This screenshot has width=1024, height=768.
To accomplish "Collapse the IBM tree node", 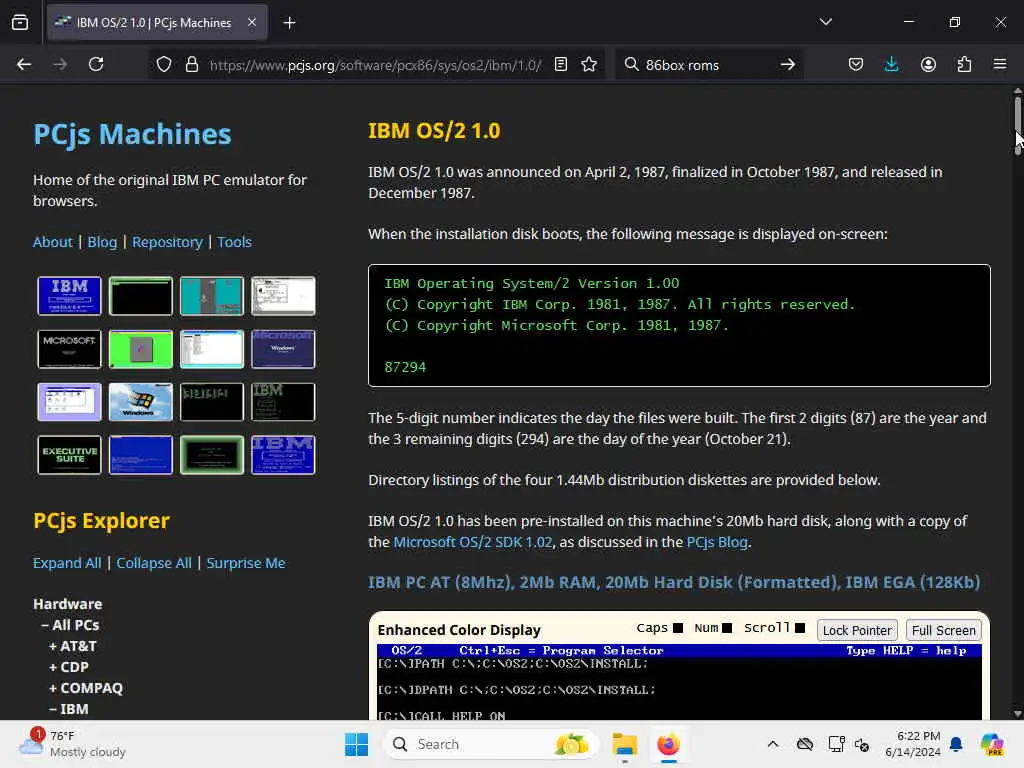I will [69, 709].
